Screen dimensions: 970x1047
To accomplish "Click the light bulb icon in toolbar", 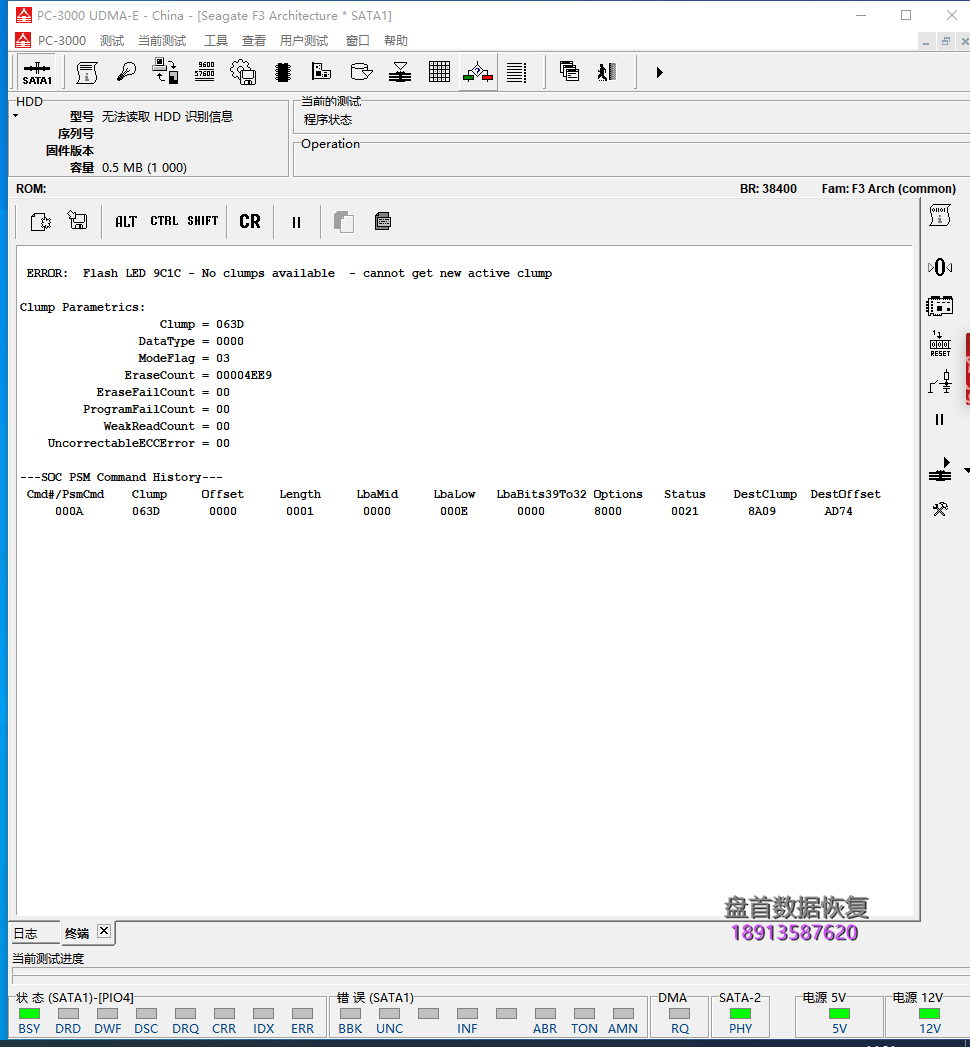I will click(126, 72).
